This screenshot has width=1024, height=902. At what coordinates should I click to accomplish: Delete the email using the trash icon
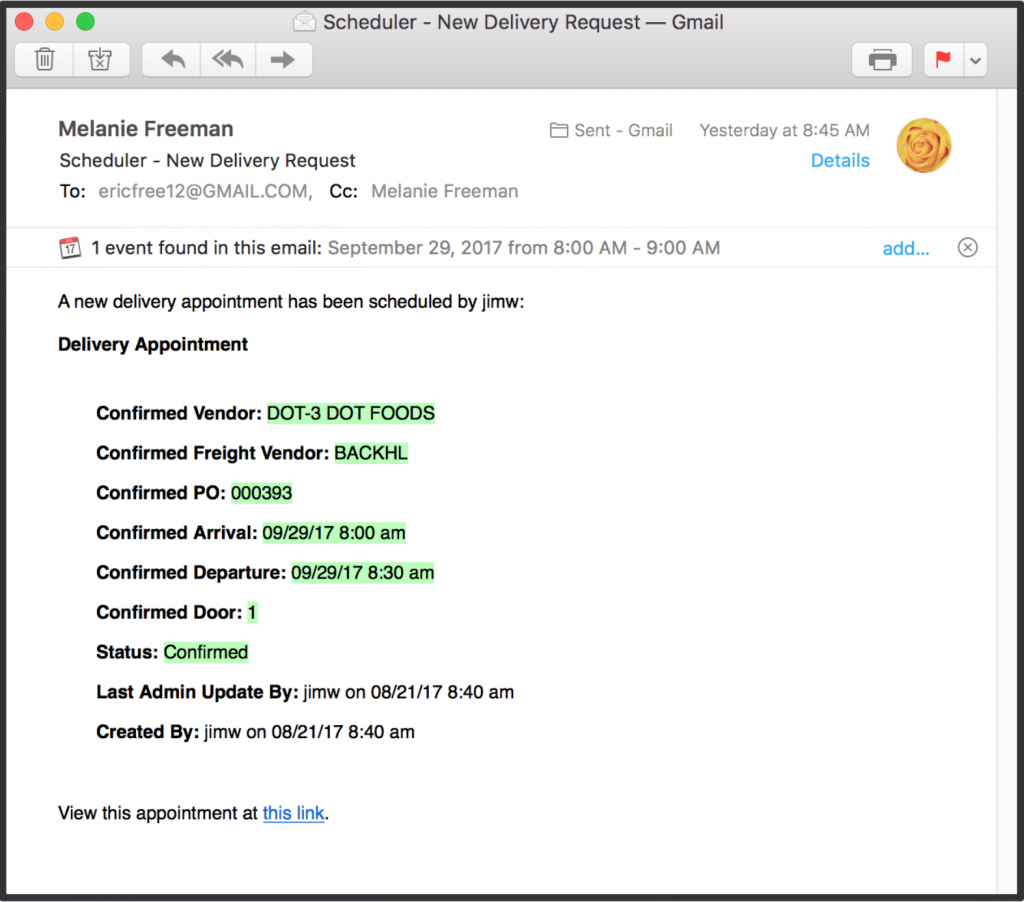tap(44, 60)
